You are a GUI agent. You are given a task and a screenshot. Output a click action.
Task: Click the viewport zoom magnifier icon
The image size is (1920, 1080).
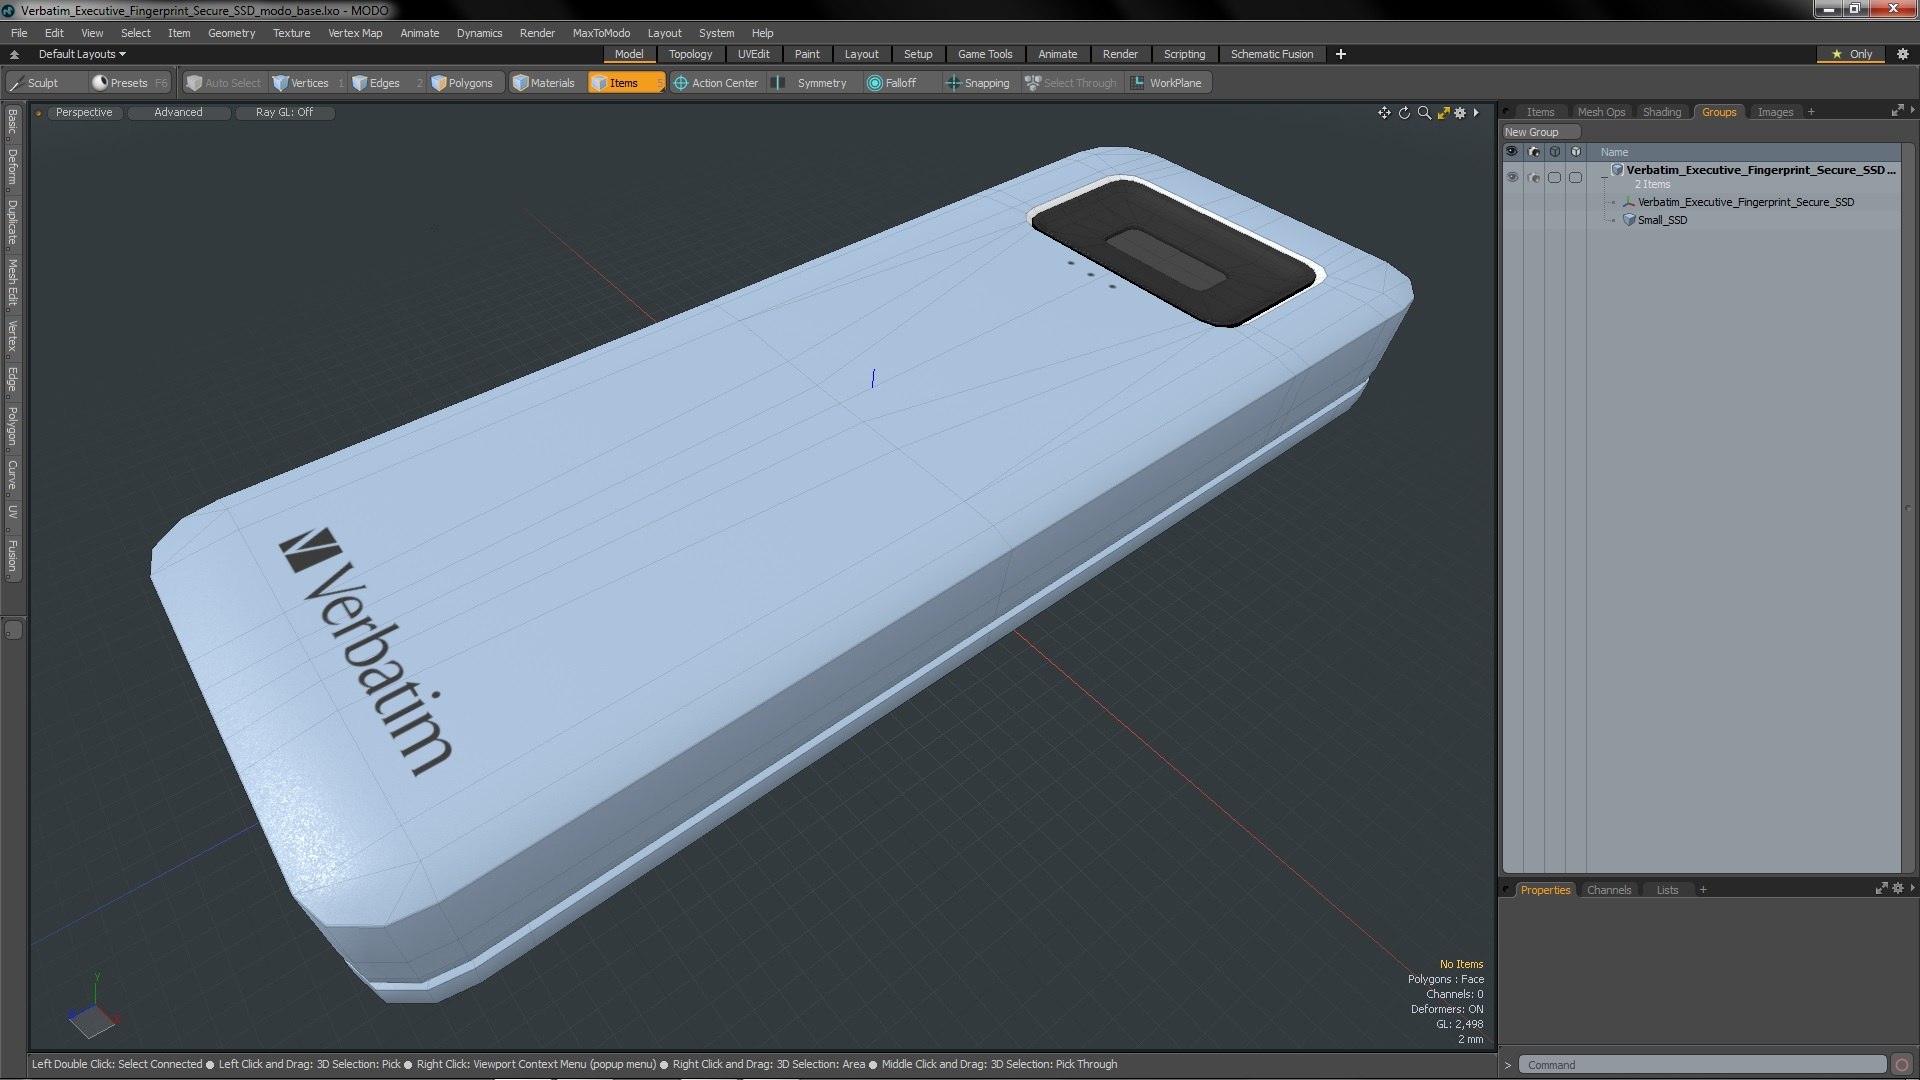tap(1424, 113)
